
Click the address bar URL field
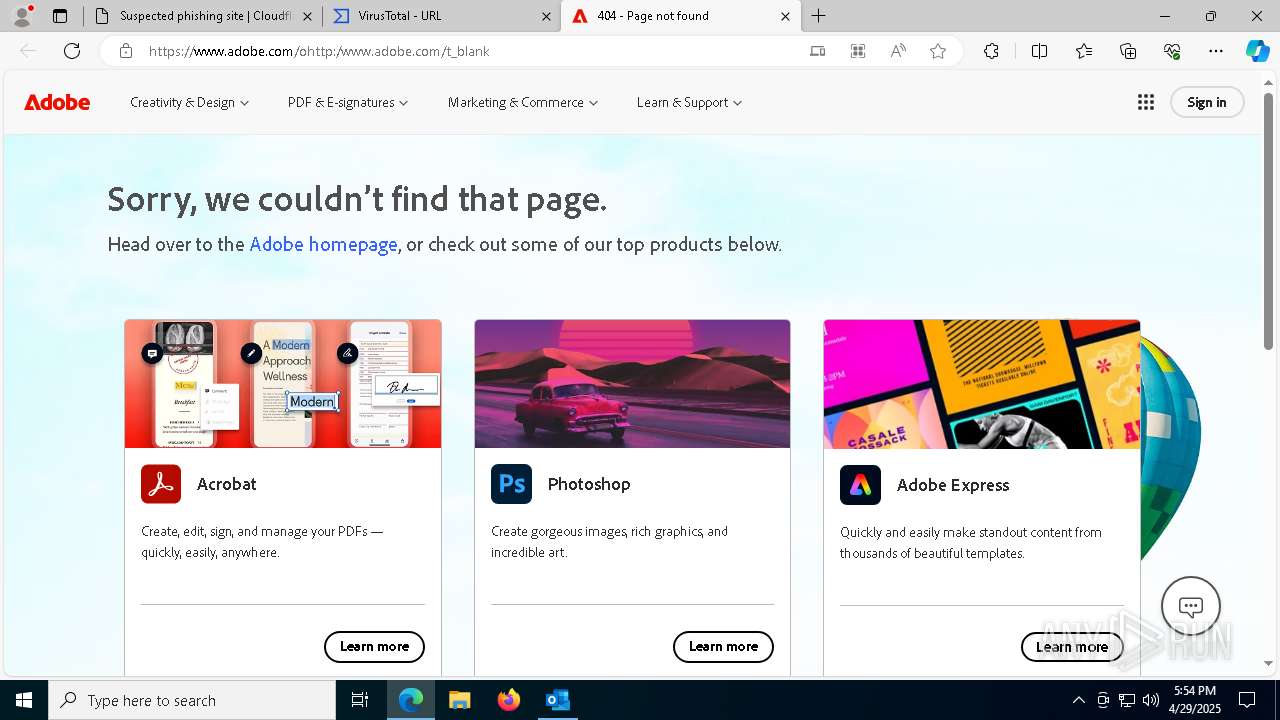[x=470, y=51]
